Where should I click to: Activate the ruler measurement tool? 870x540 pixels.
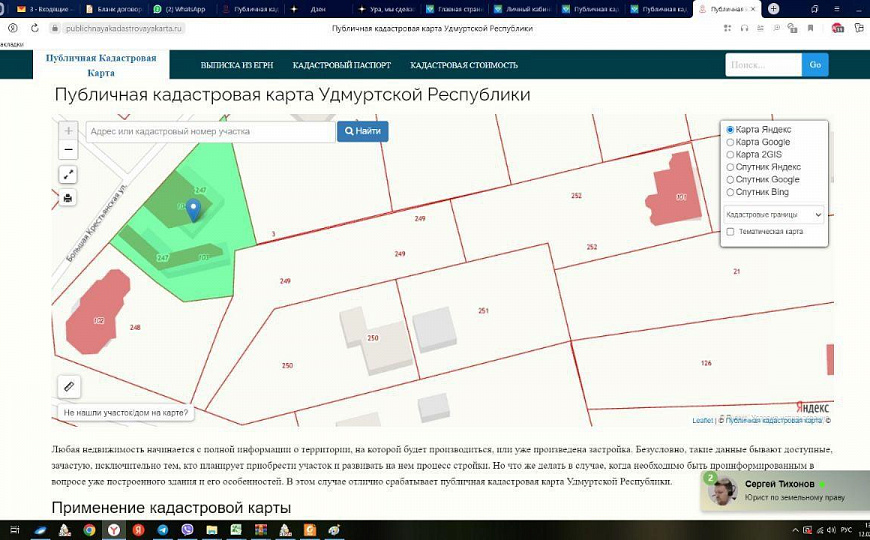[69, 386]
